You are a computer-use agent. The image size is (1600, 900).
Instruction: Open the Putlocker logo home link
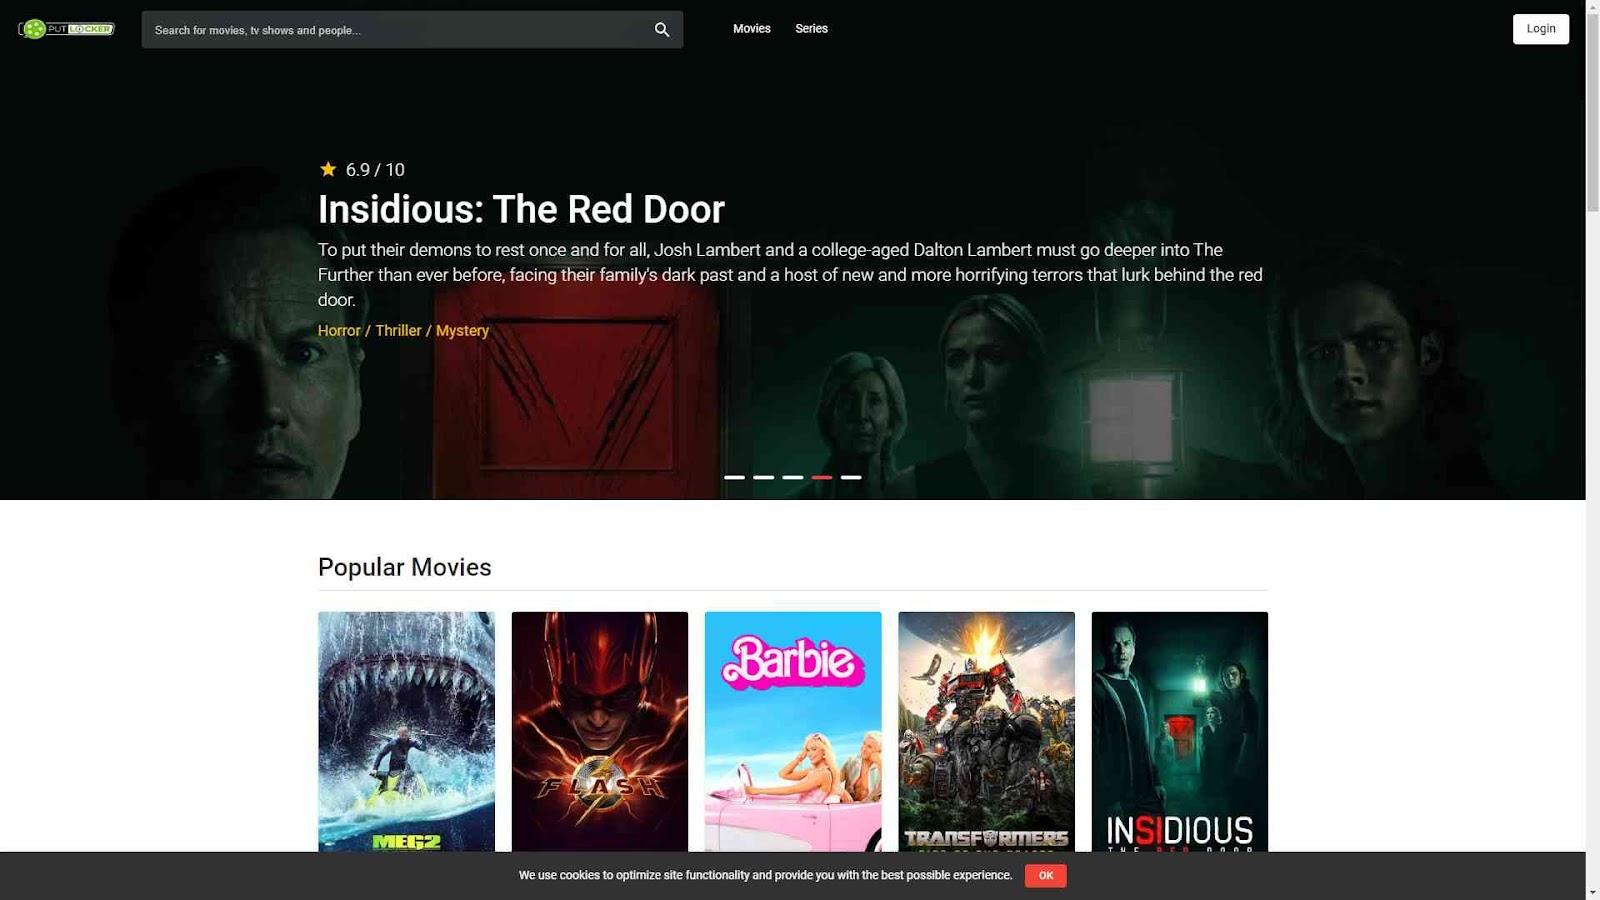coord(66,29)
